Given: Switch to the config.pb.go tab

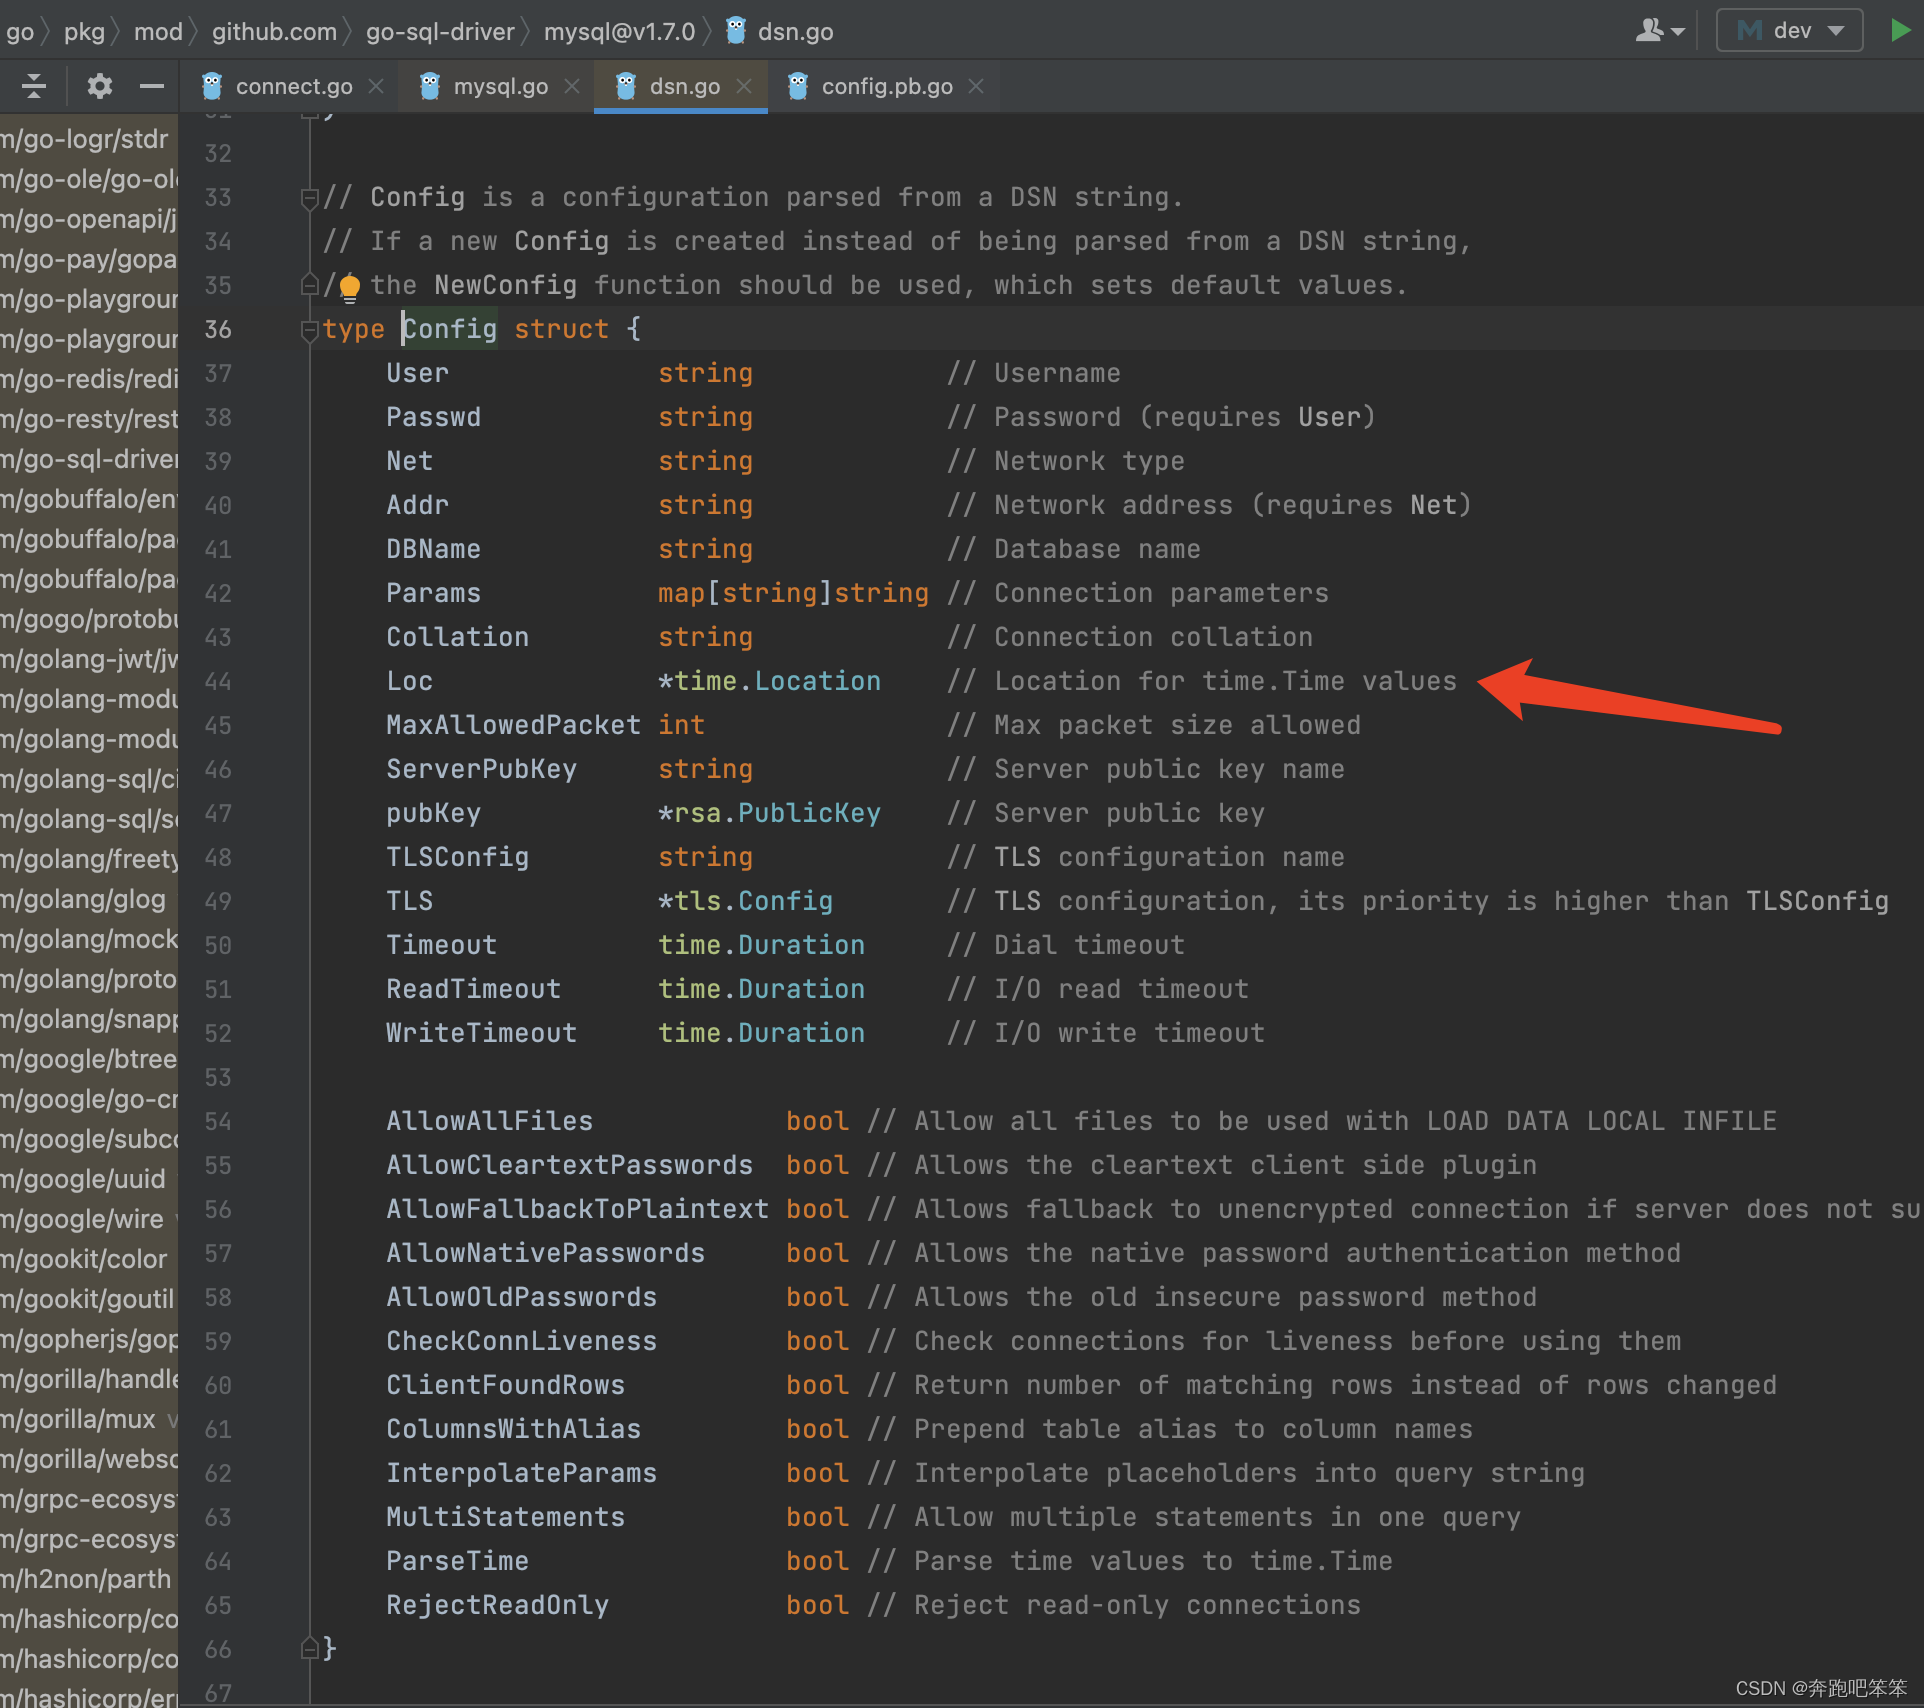Looking at the screenshot, I should coord(886,86).
